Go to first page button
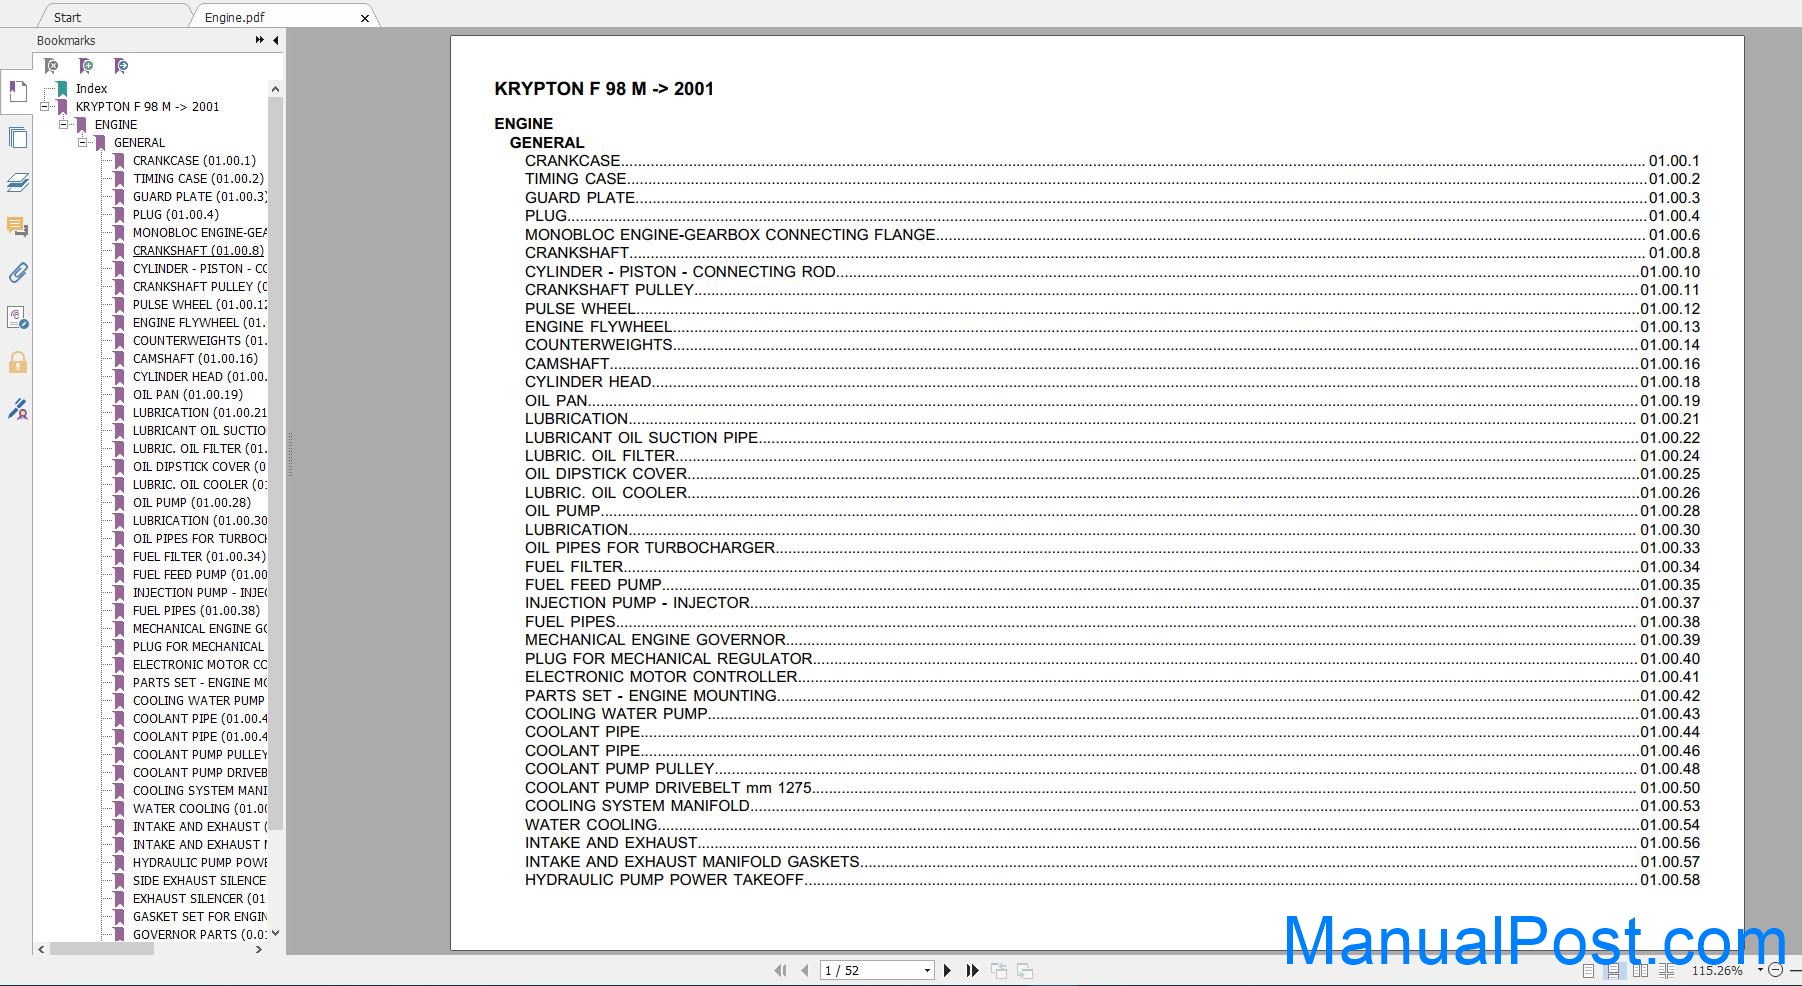Screen dimensions: 1802x986 tap(780, 970)
